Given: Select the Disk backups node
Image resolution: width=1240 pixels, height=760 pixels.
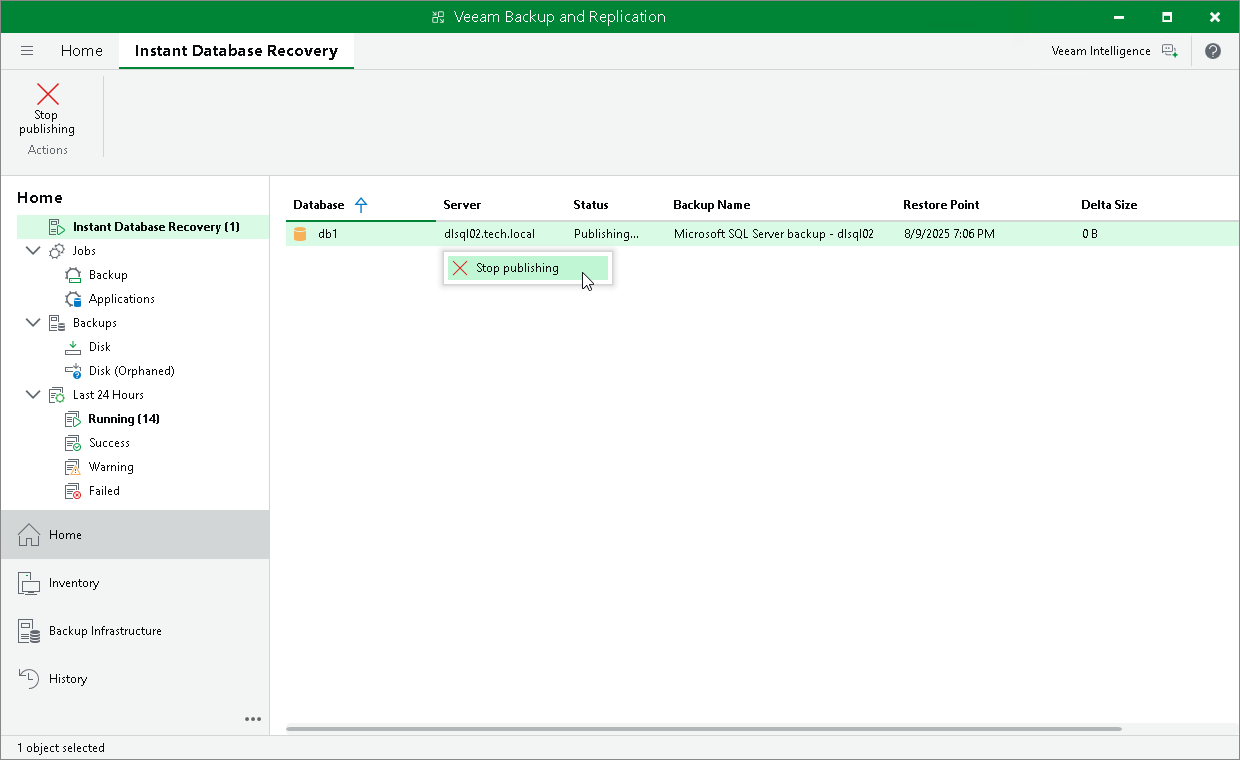Looking at the screenshot, I should pos(100,347).
